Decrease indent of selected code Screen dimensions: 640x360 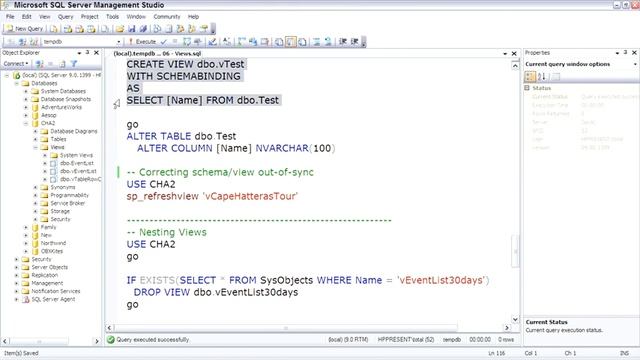pyautogui.click(x=343, y=41)
